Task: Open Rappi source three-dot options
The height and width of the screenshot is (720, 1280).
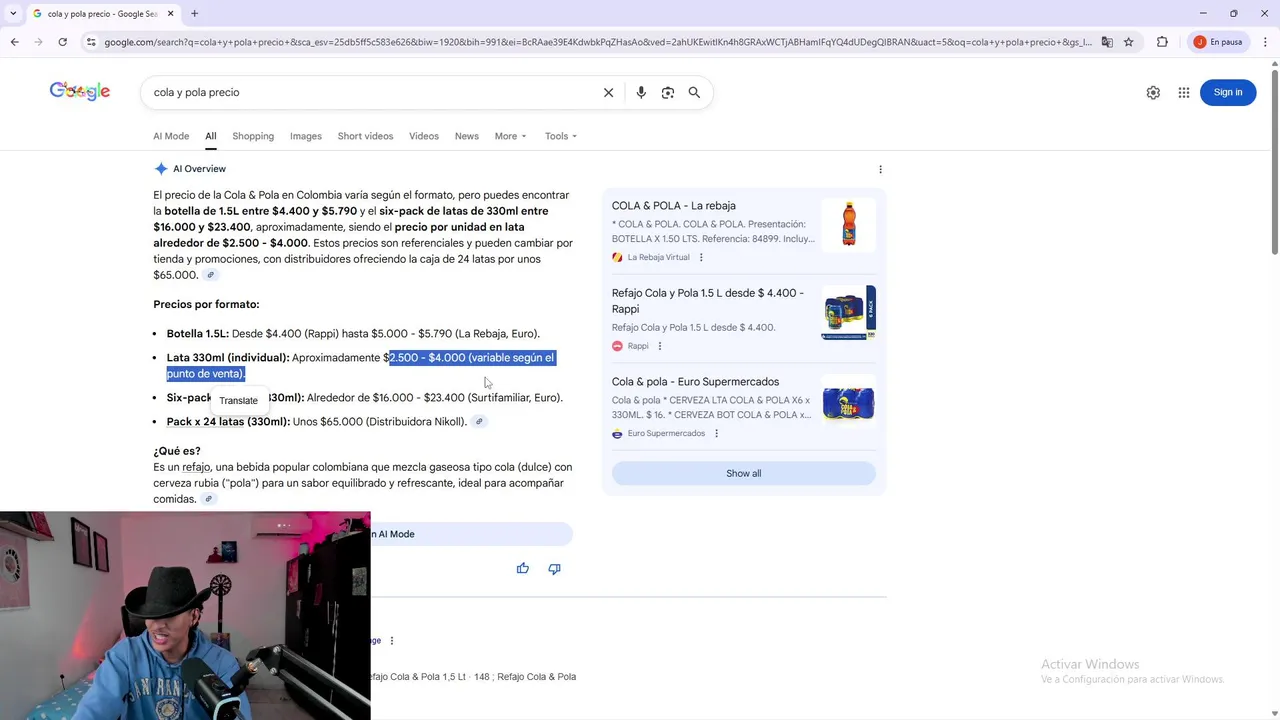Action: point(659,346)
